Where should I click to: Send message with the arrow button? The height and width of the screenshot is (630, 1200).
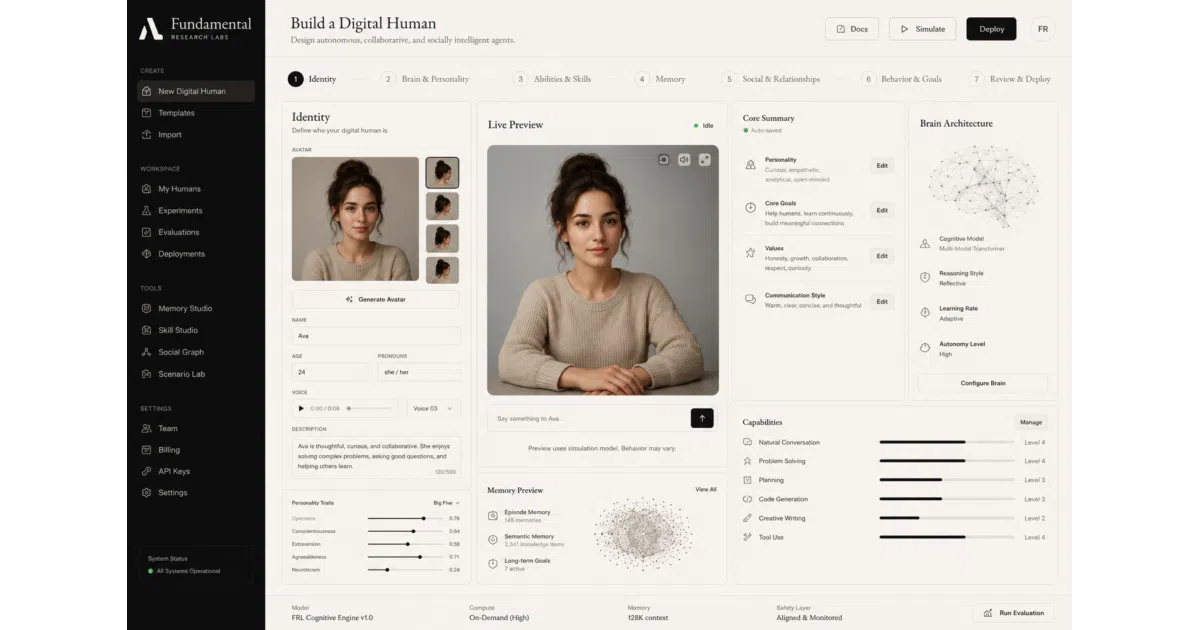pyautogui.click(x=702, y=418)
